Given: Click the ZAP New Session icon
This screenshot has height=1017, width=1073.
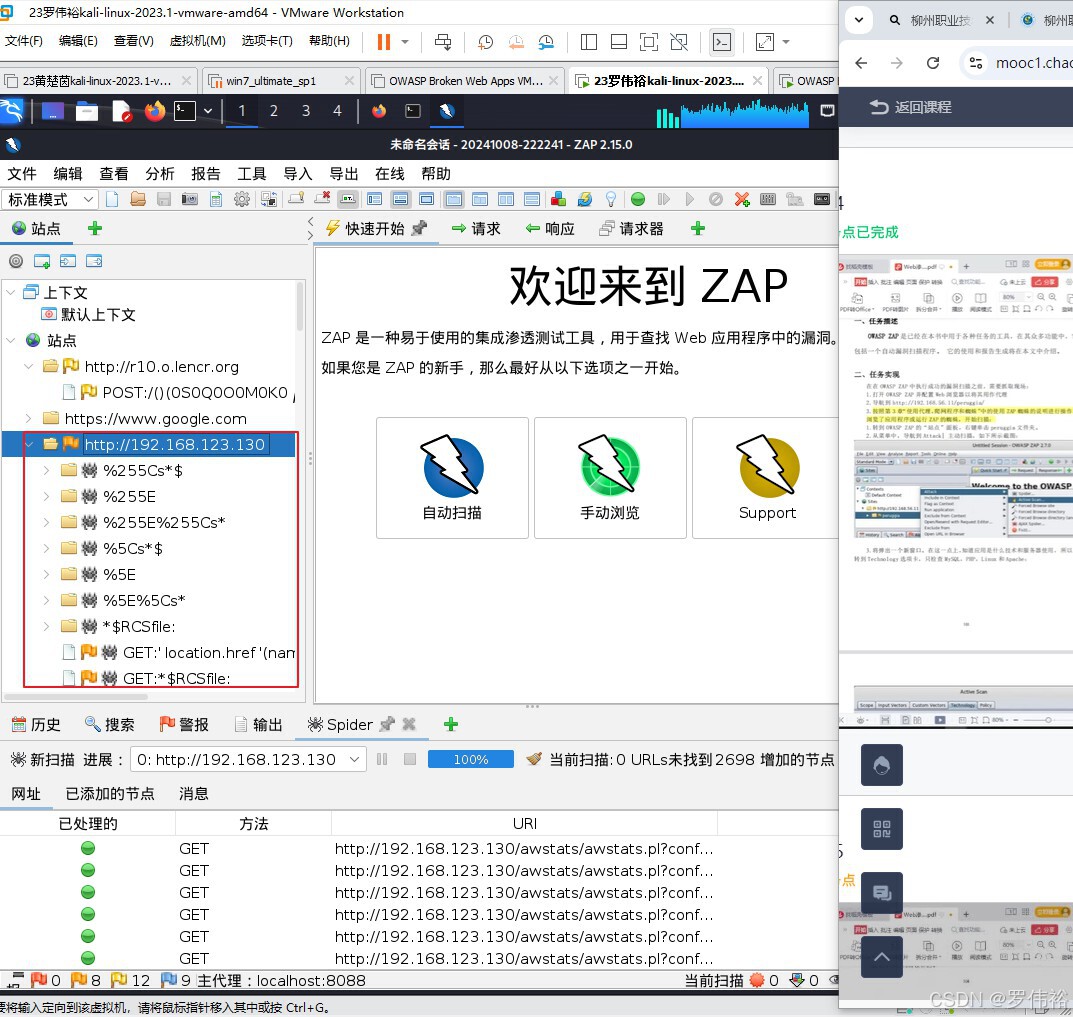Looking at the screenshot, I should tap(112, 199).
